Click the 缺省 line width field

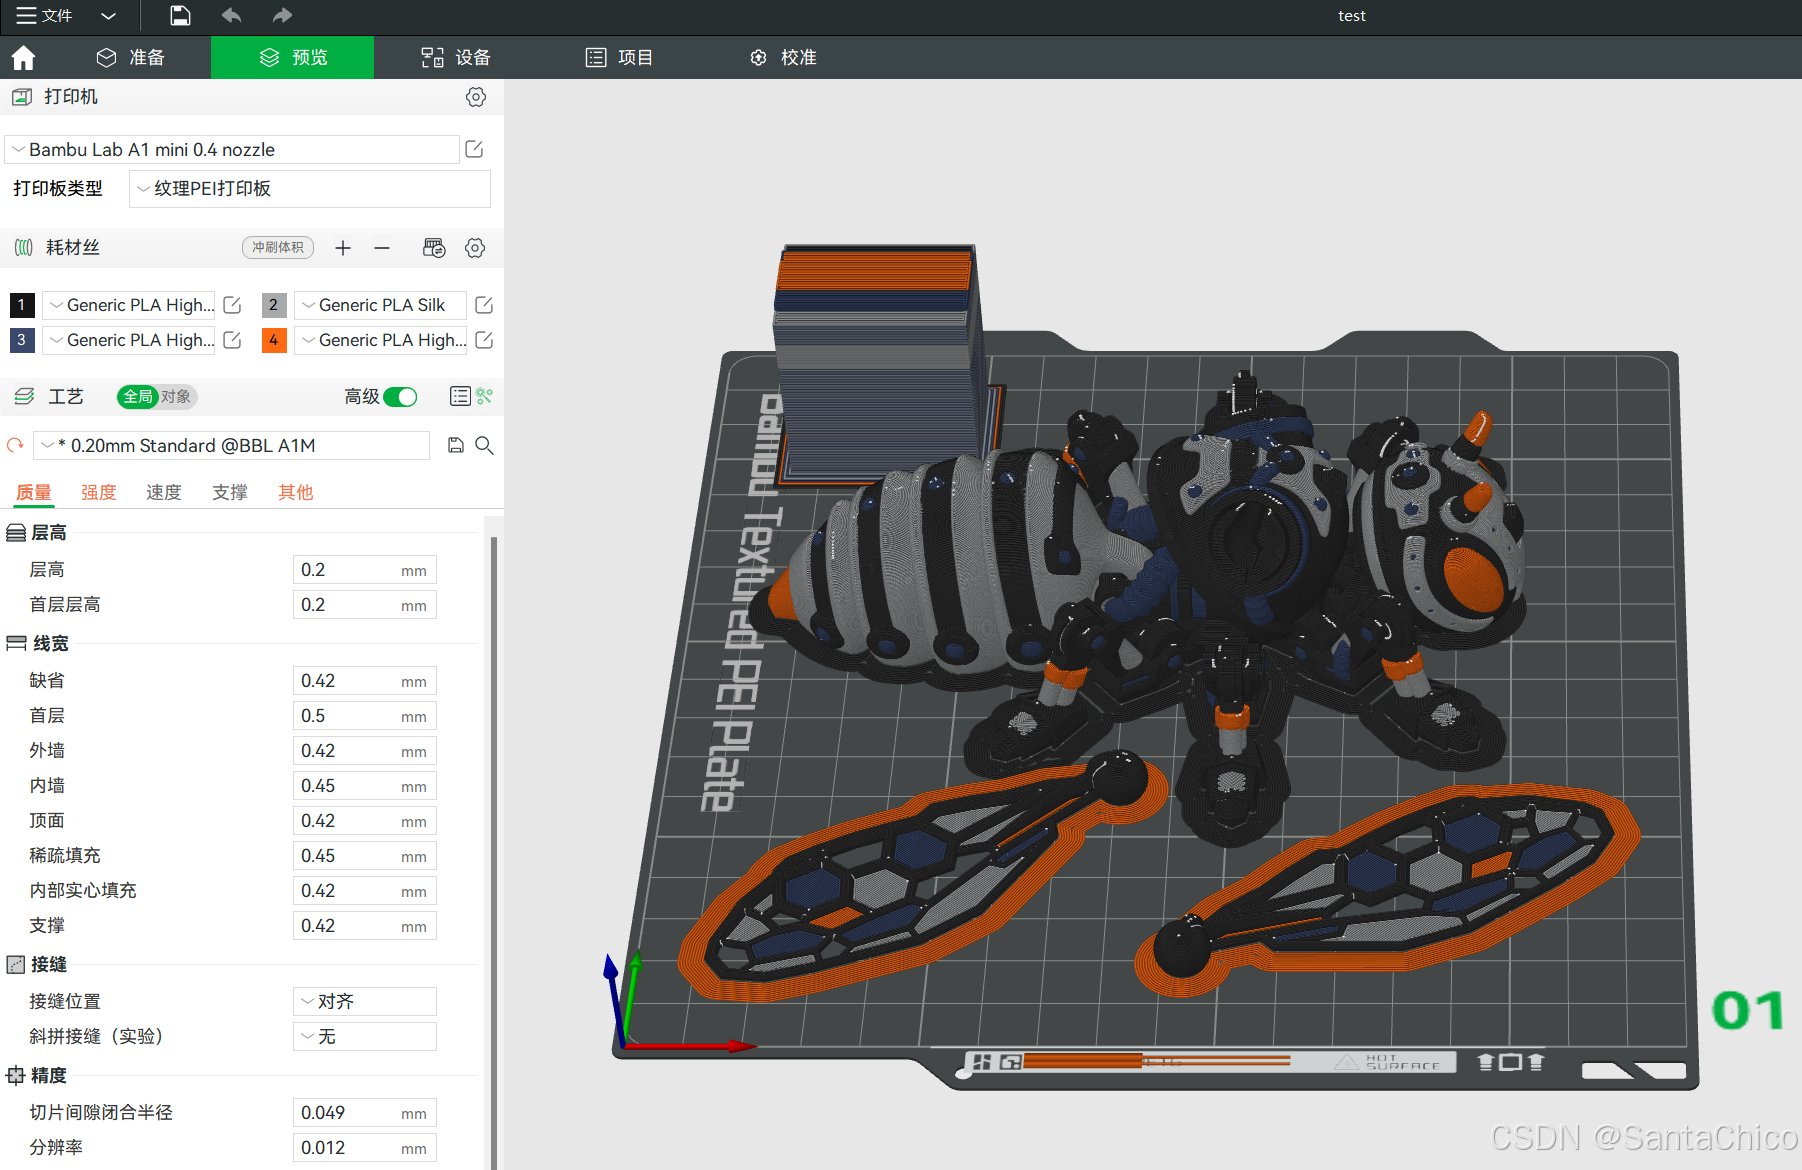365,681
